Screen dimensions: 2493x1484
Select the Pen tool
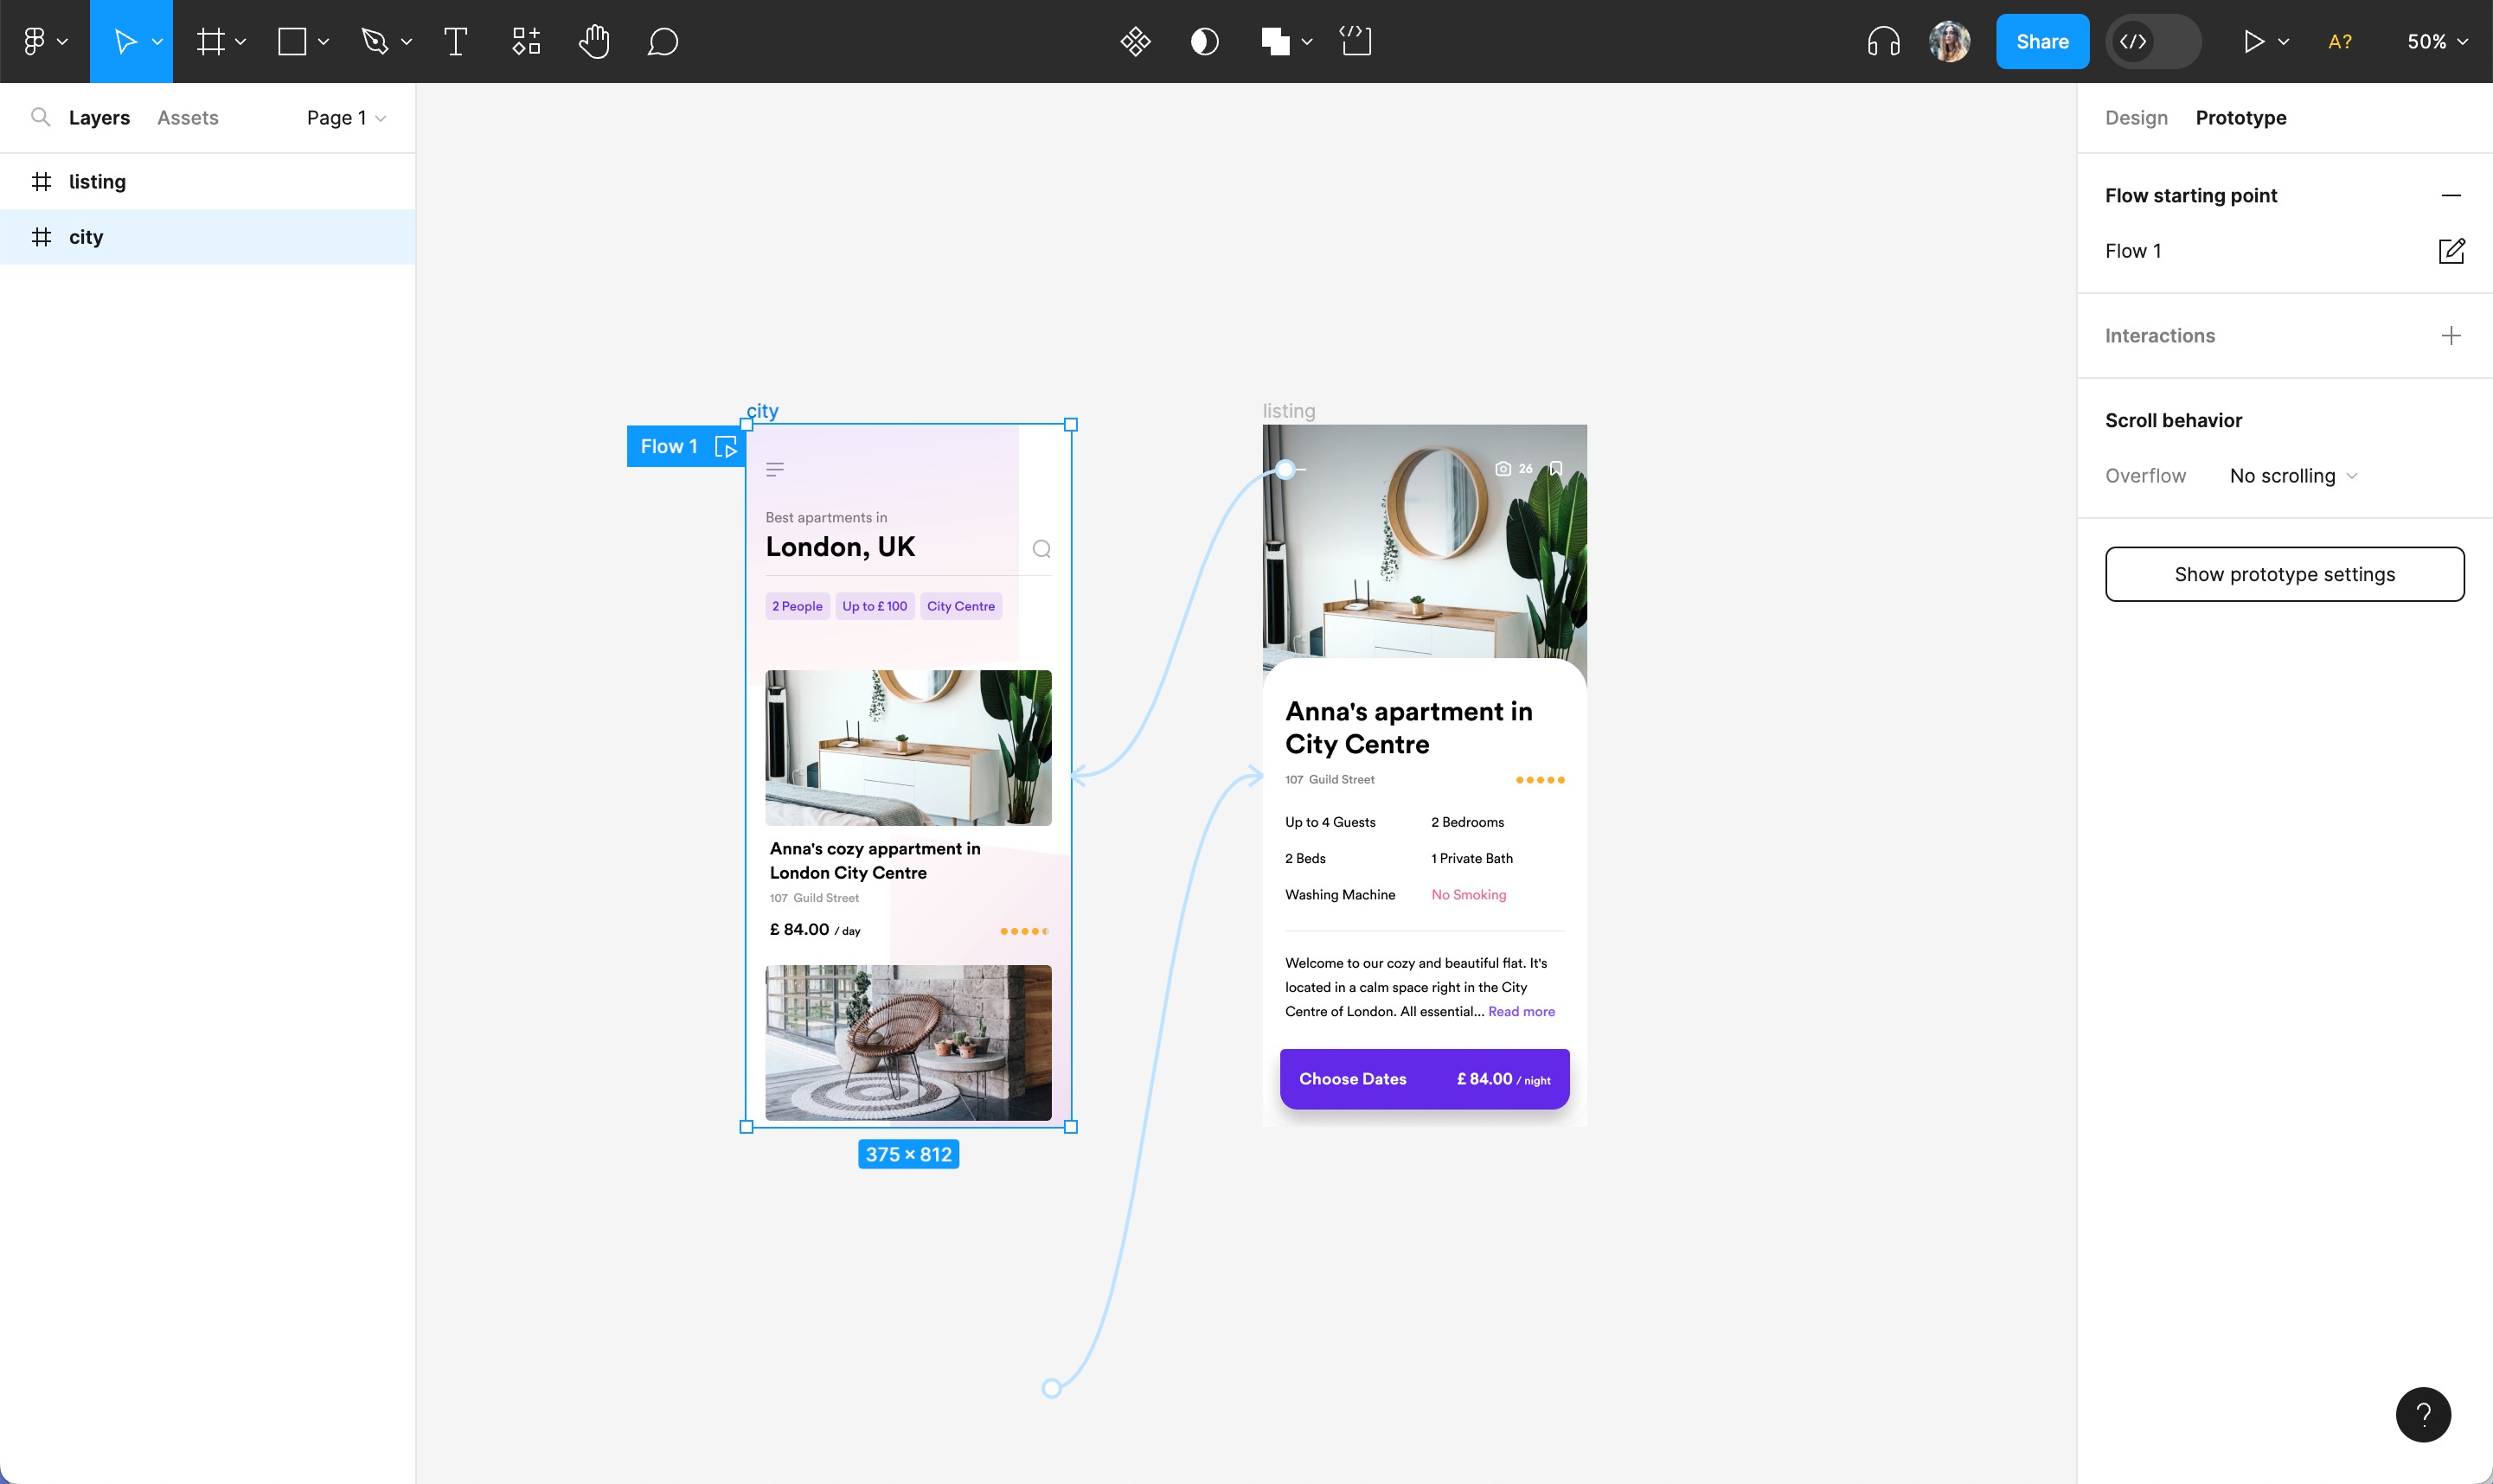(x=374, y=41)
